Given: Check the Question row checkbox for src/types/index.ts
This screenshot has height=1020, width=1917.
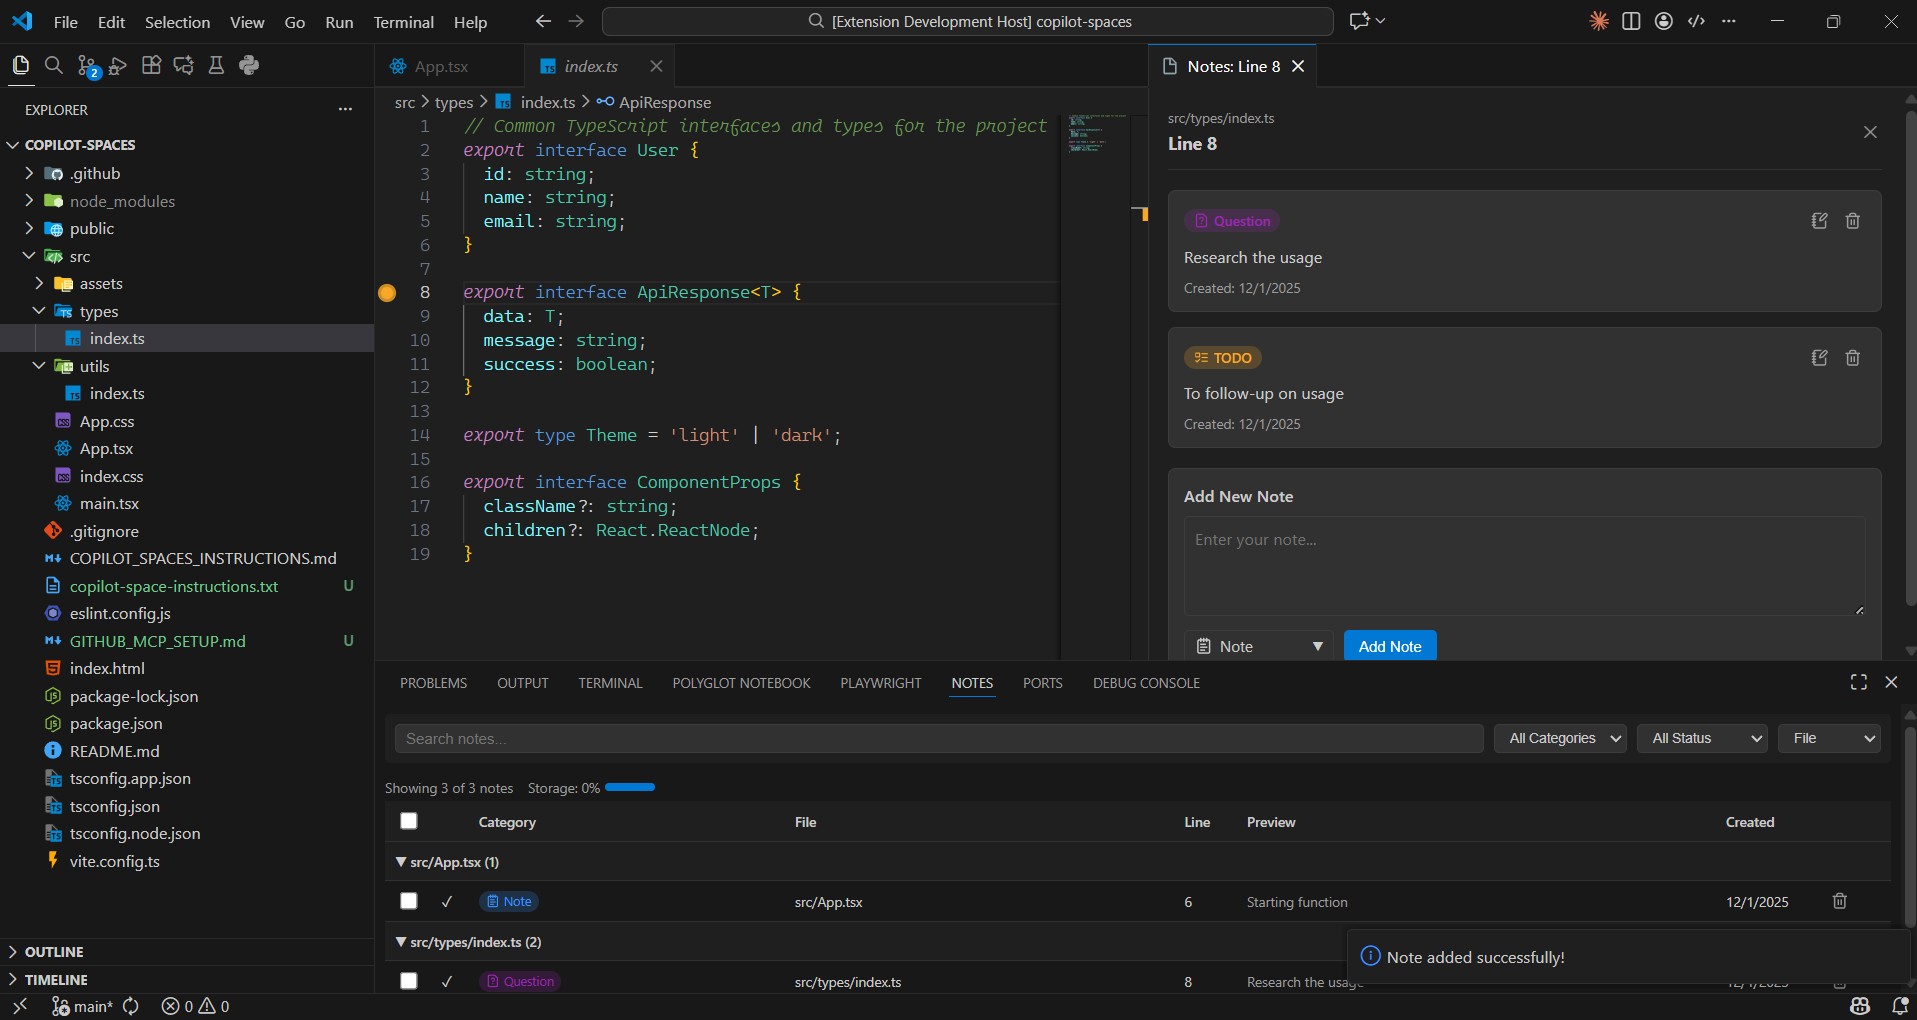Looking at the screenshot, I should point(408,981).
